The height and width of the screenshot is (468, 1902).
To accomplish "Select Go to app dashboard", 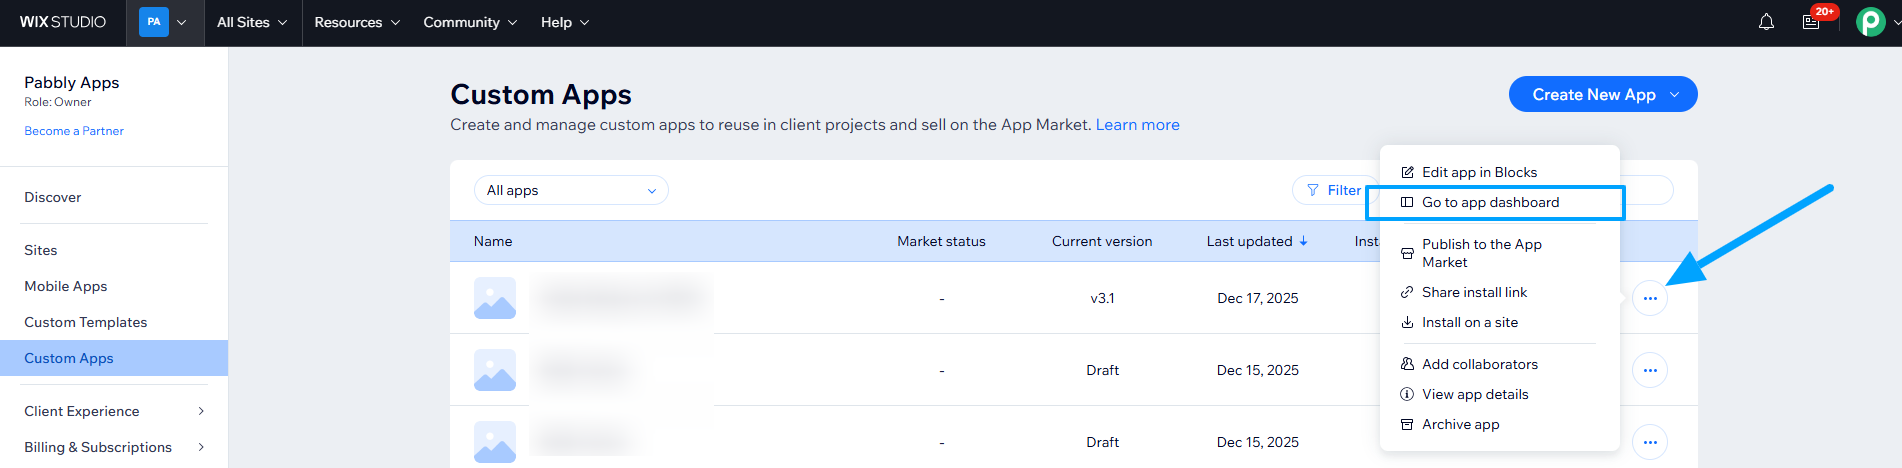I will 1490,202.
